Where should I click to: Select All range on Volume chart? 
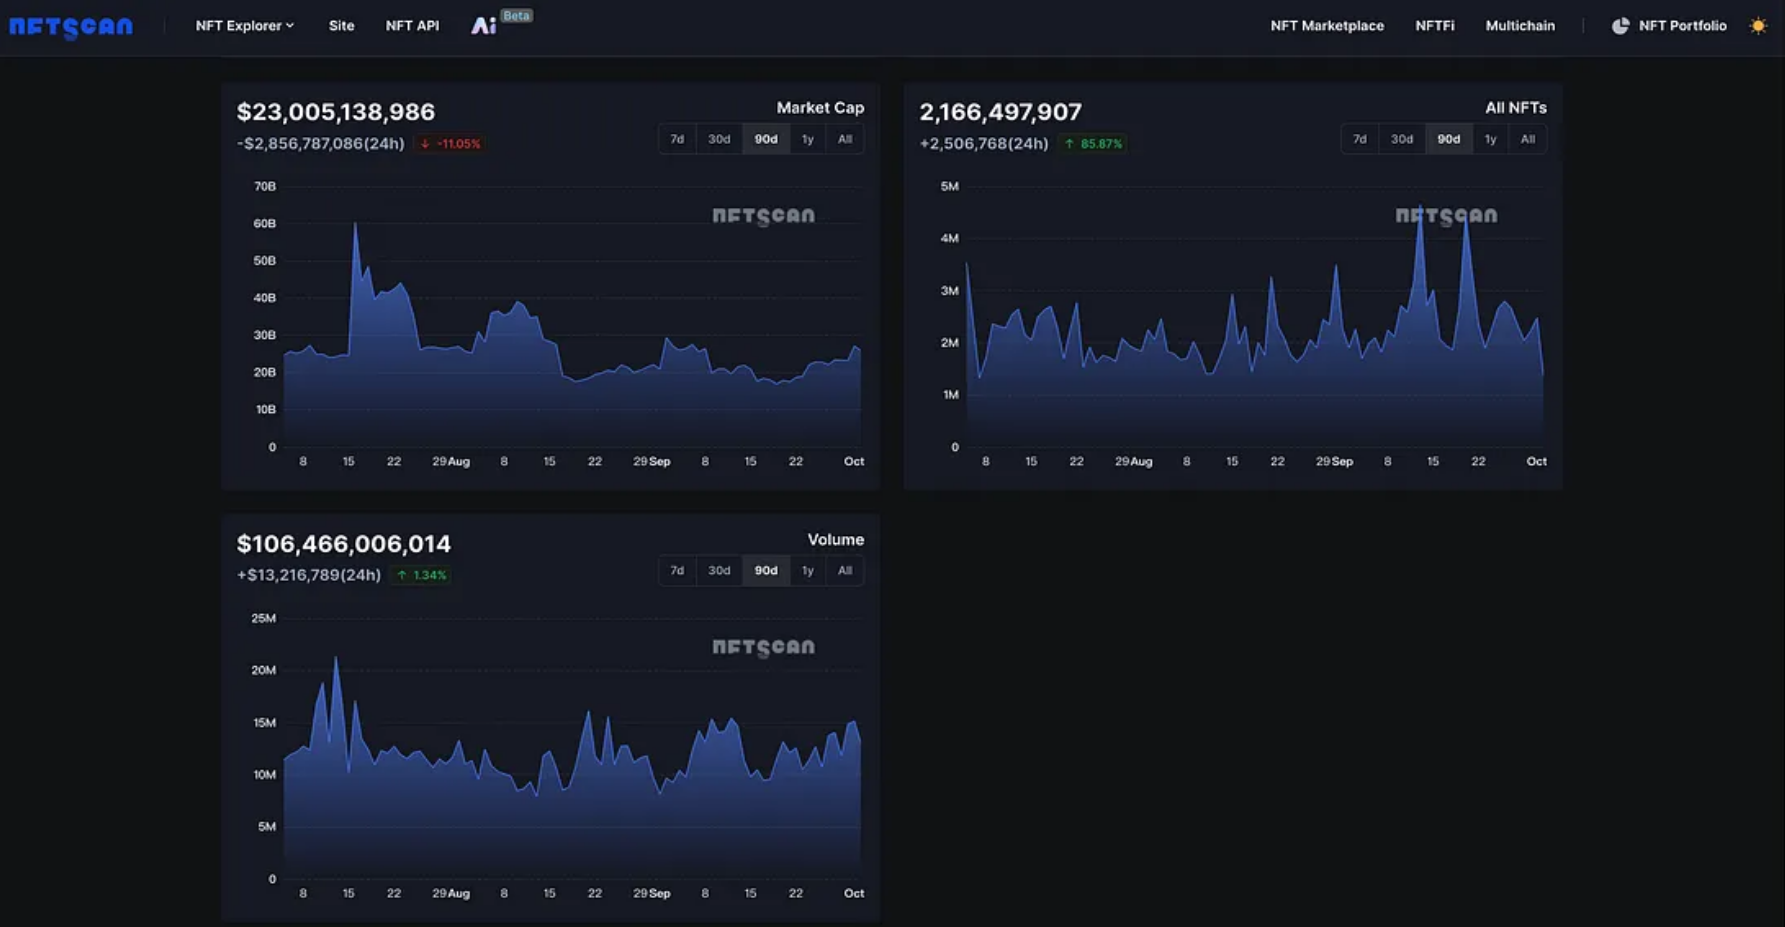[x=845, y=570]
